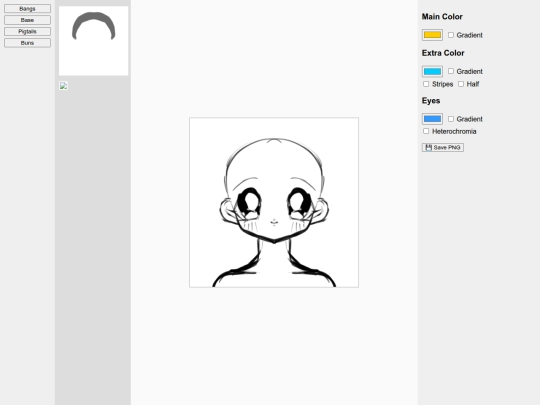Image resolution: width=540 pixels, height=405 pixels.
Task: Toggle the Heterochromia checkbox
Action: (426, 131)
